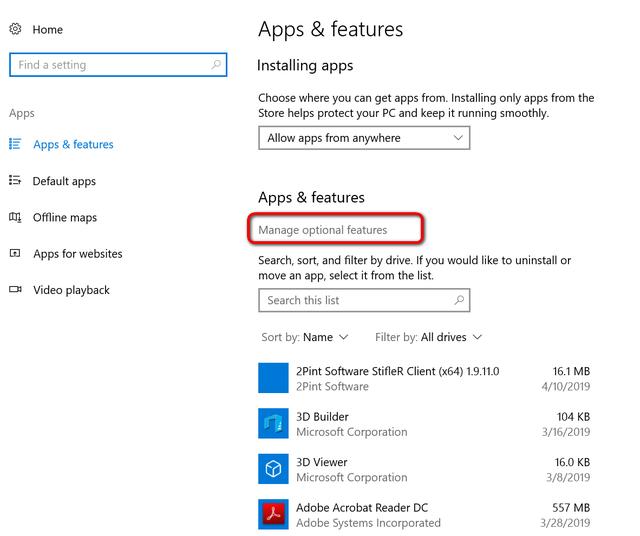This screenshot has width=640, height=536.
Task: Go to Home settings
Action: click(48, 29)
